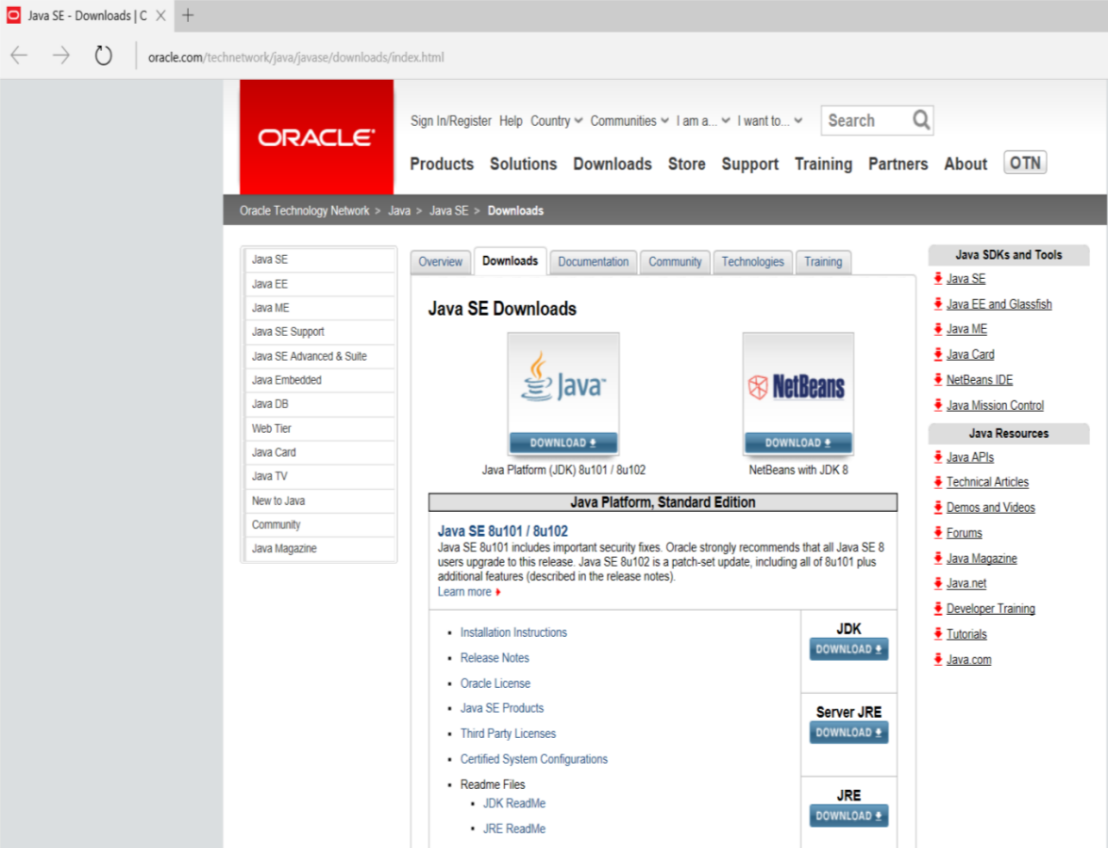Open the Partners menu
1108x848 pixels.
point(898,164)
